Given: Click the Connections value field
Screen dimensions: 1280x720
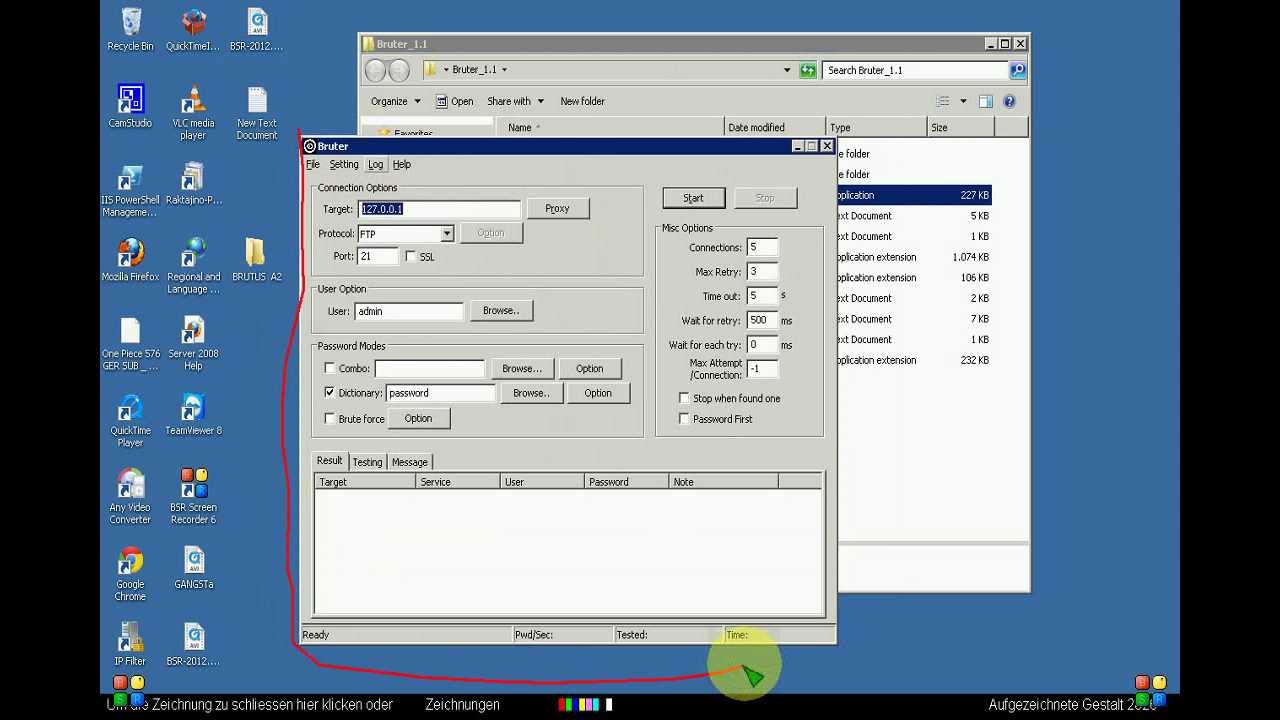Looking at the screenshot, I should pyautogui.click(x=762, y=248).
